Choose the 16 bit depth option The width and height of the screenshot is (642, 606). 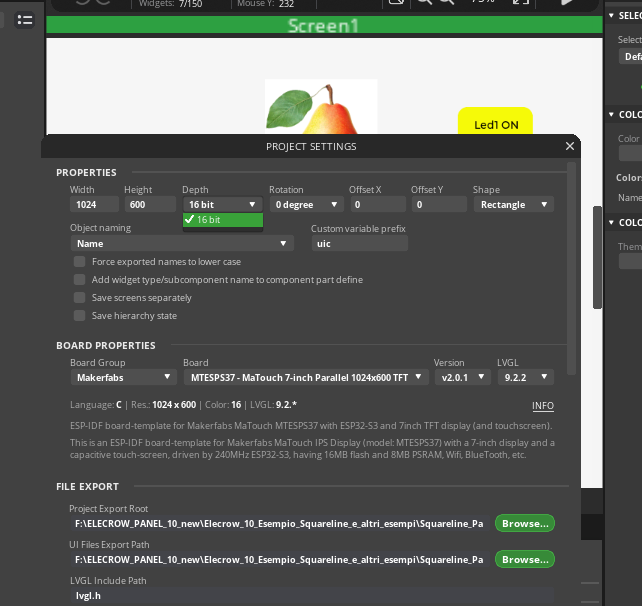point(222,220)
